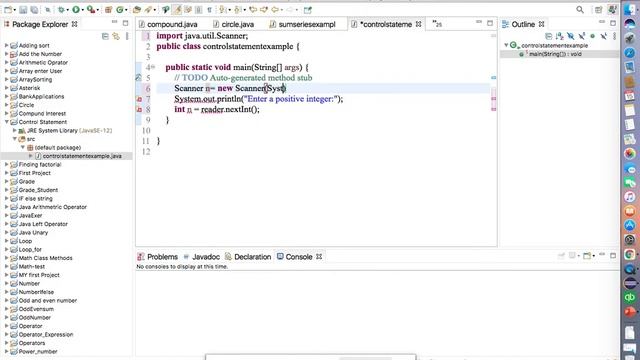Open Package Explorer view menu dots

pyautogui.click(x=127, y=36)
